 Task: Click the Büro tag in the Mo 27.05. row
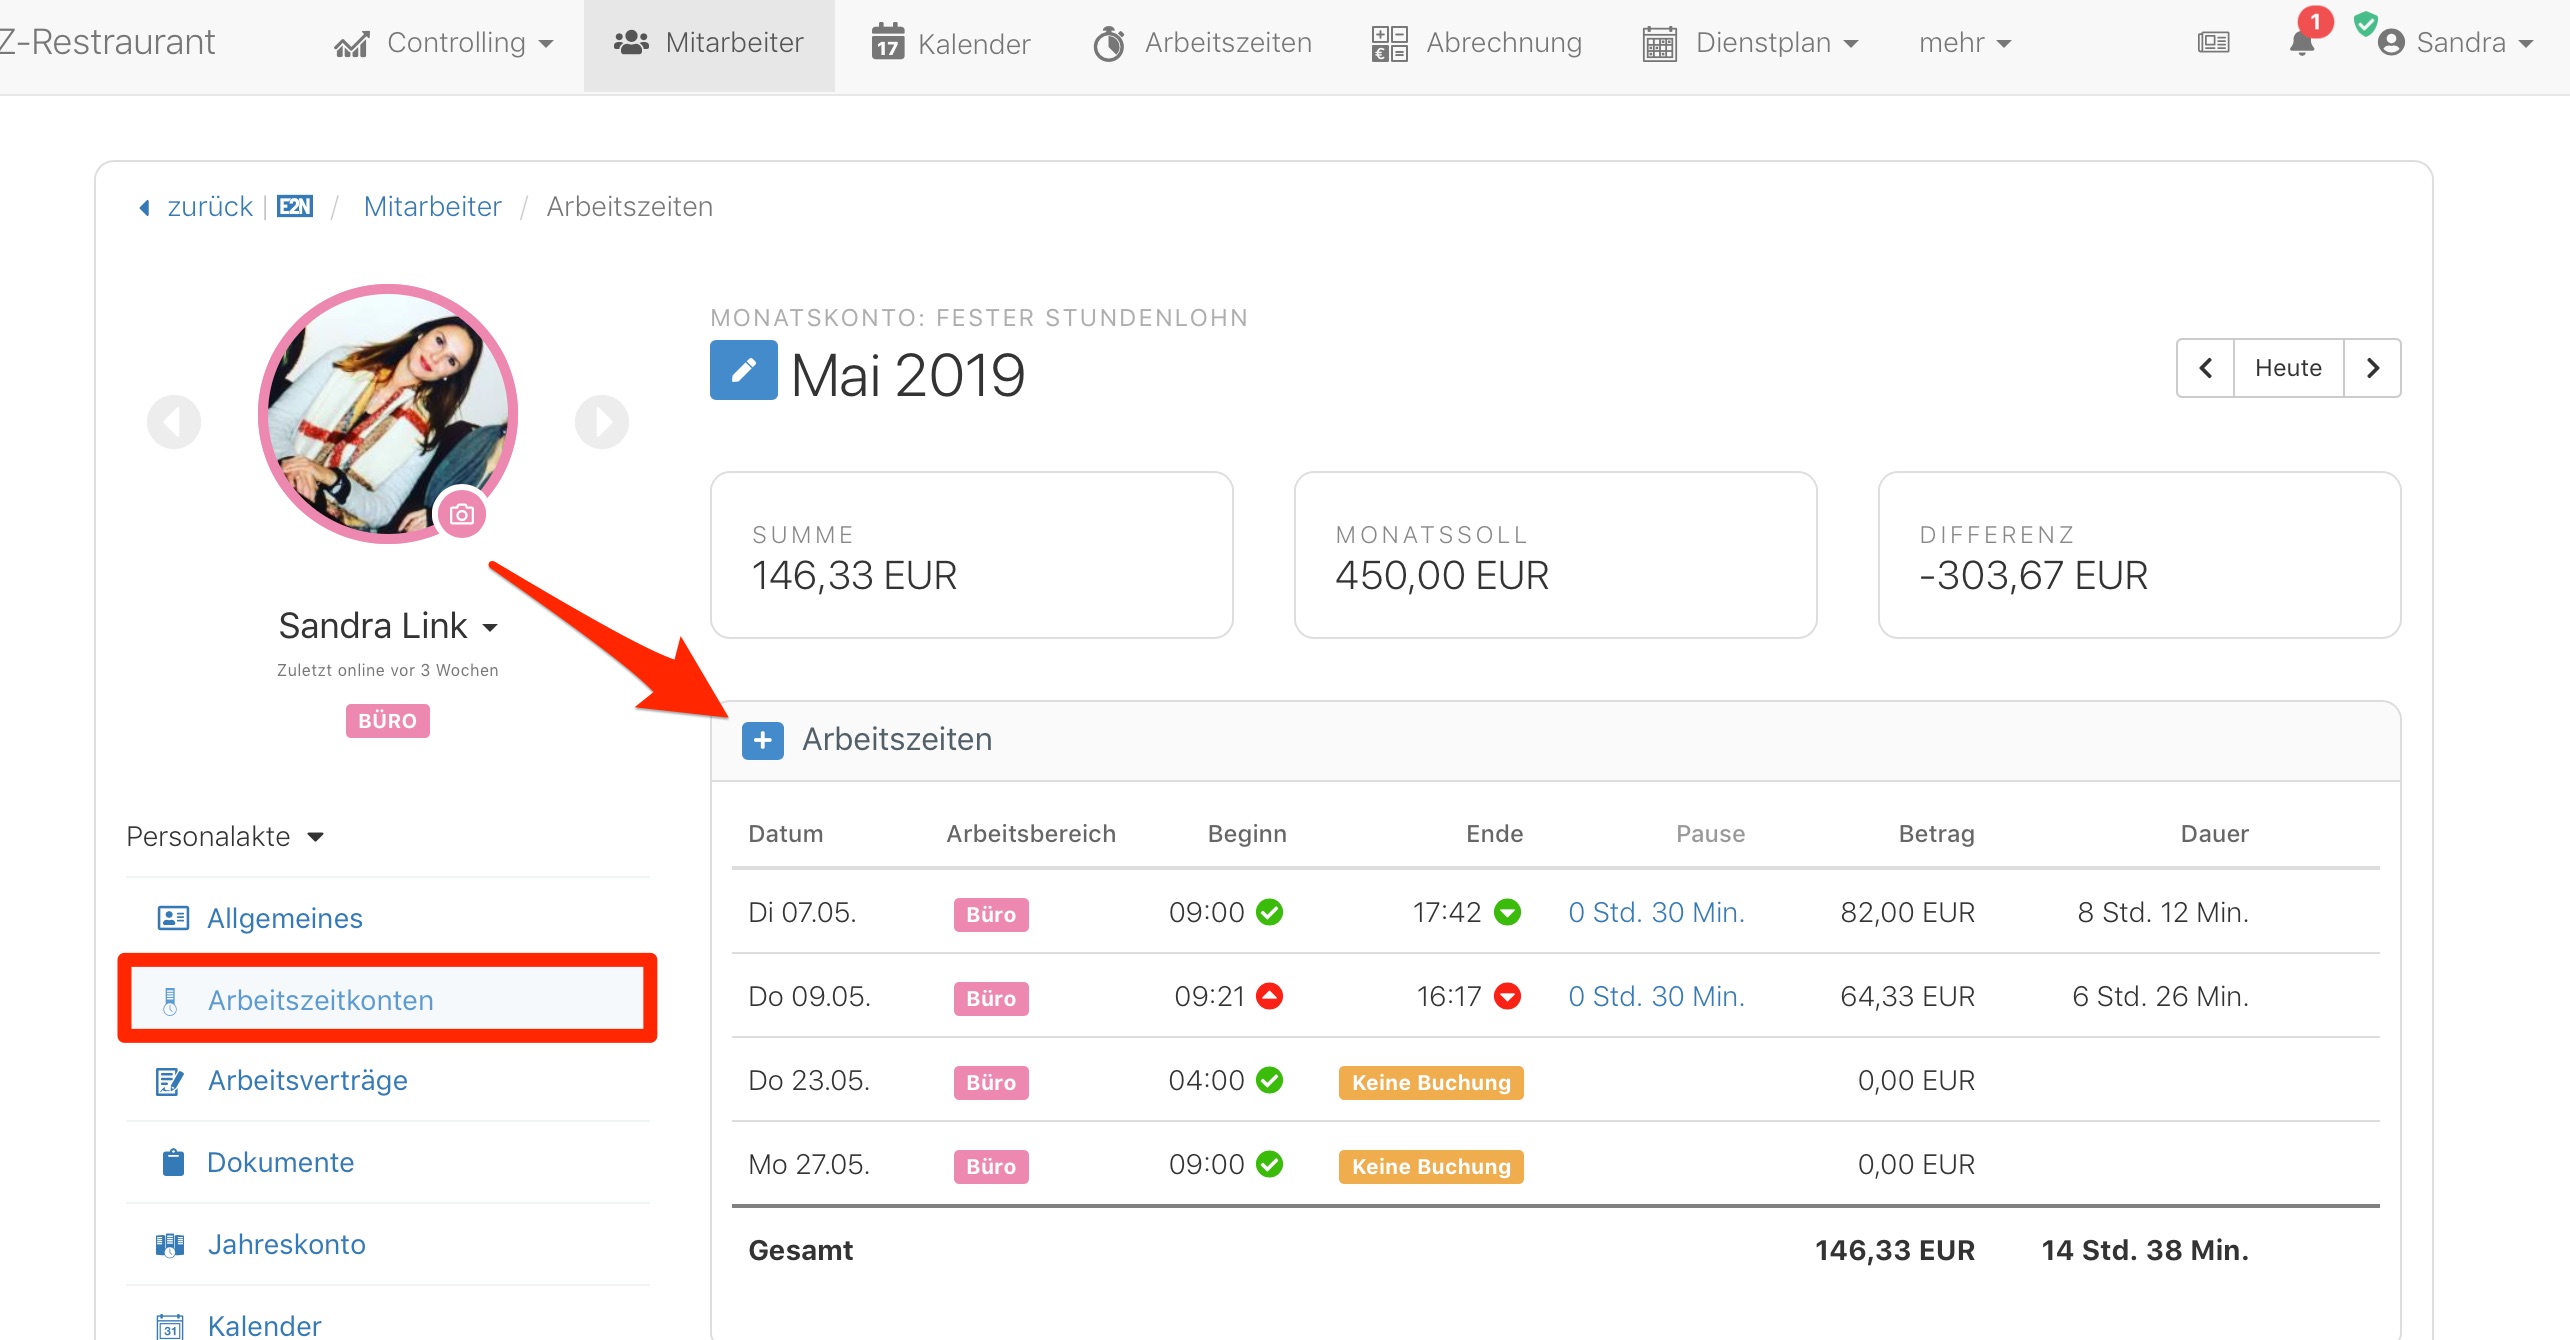(x=991, y=1166)
